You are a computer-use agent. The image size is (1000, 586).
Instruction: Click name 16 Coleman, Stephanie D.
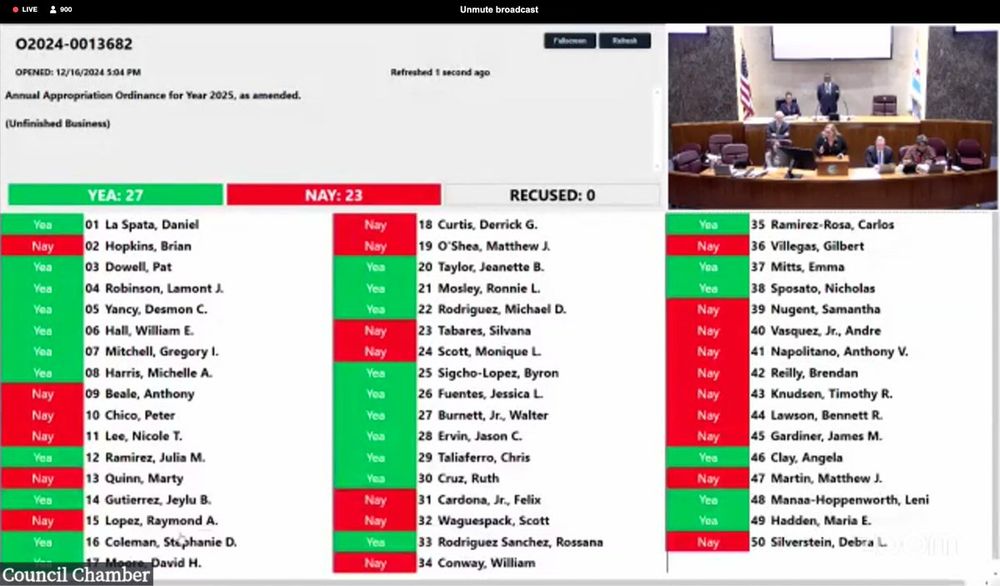(x=161, y=542)
